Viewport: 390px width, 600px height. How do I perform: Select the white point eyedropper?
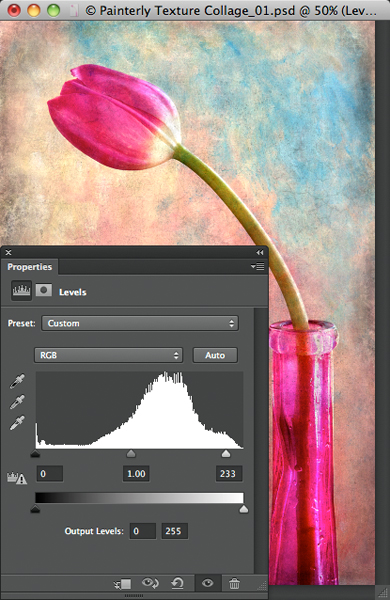click(x=17, y=423)
